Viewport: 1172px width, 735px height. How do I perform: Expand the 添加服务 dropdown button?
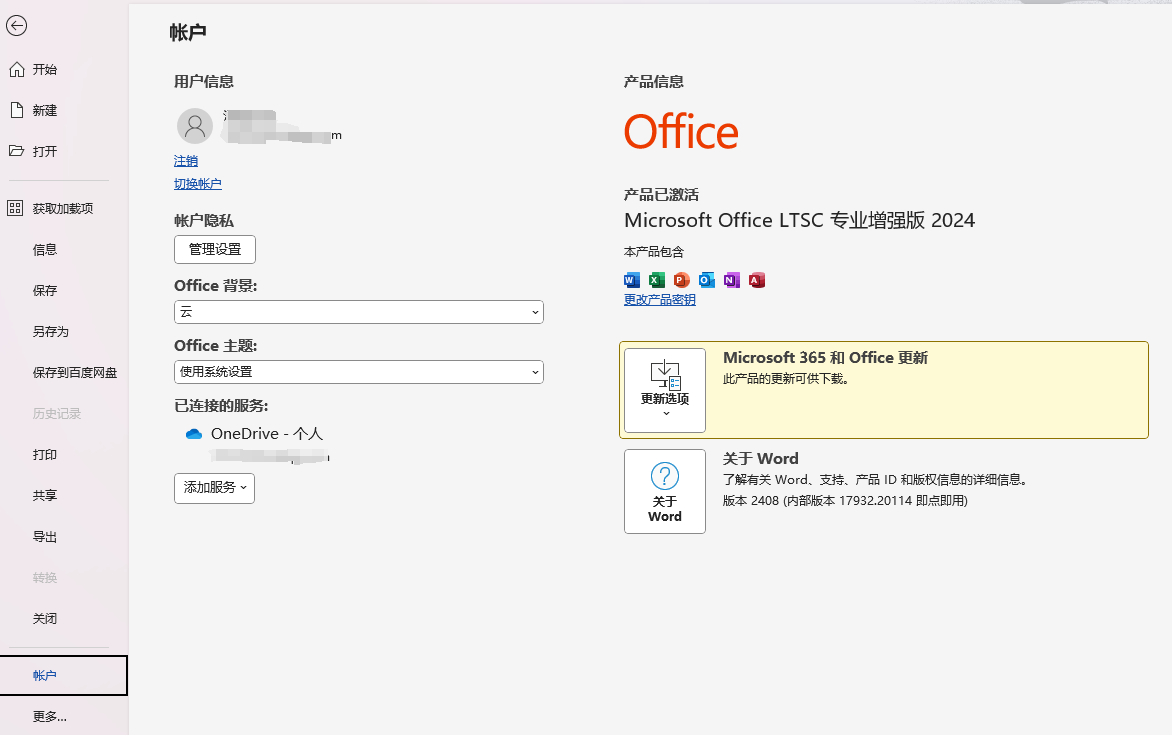tap(215, 488)
